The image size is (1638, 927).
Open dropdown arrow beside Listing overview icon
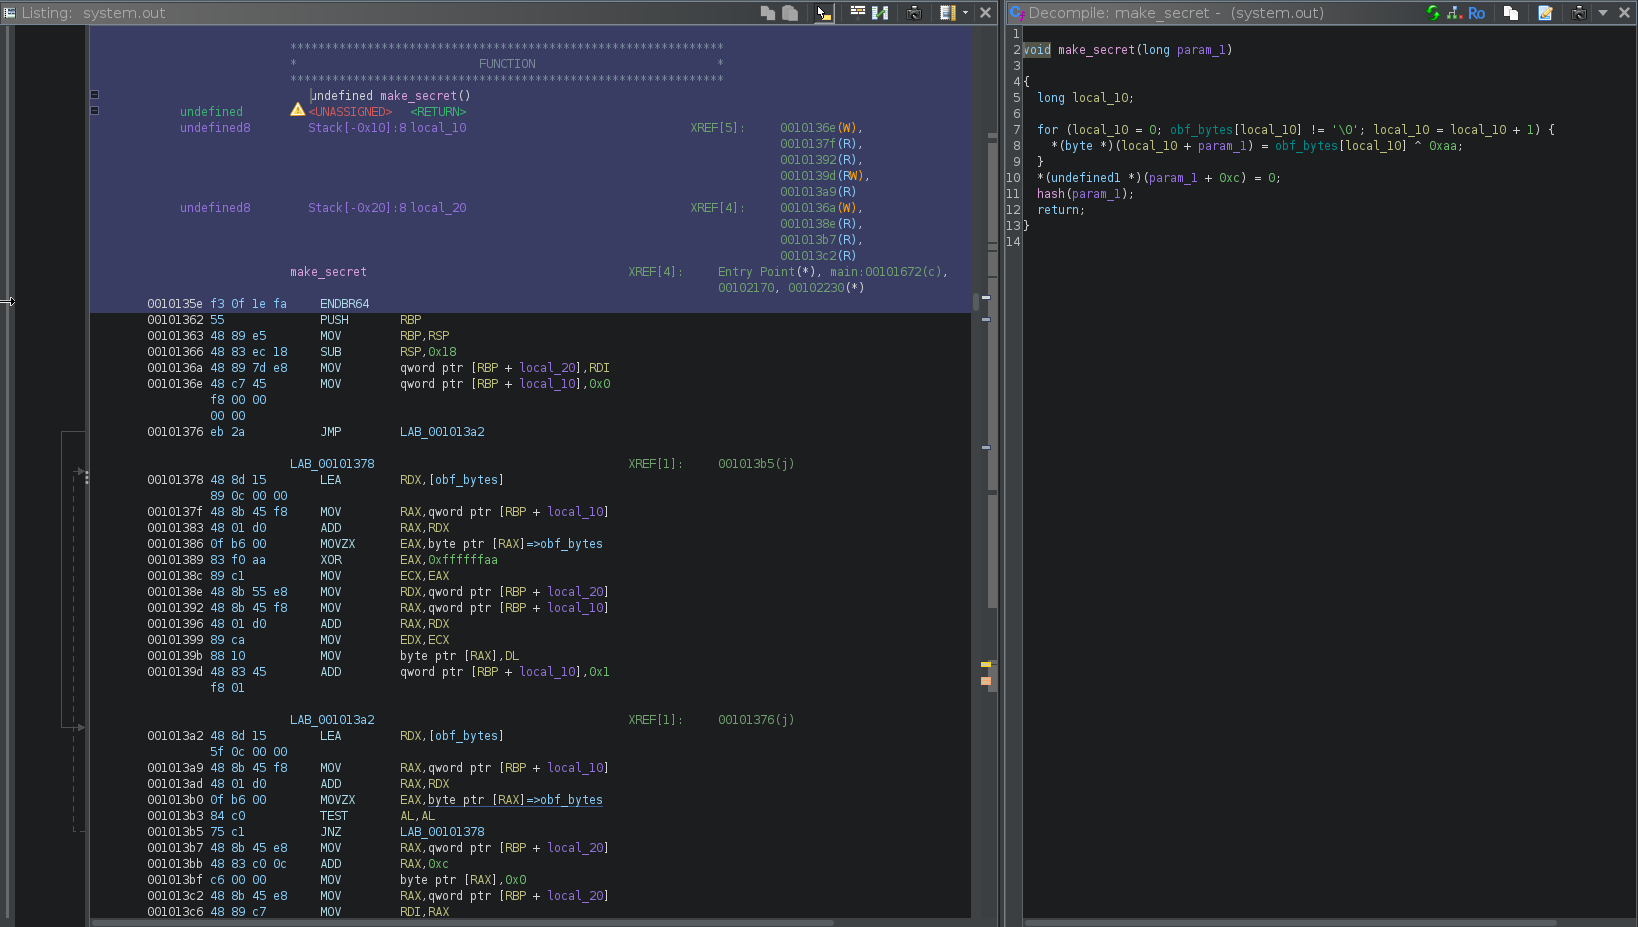click(x=965, y=13)
